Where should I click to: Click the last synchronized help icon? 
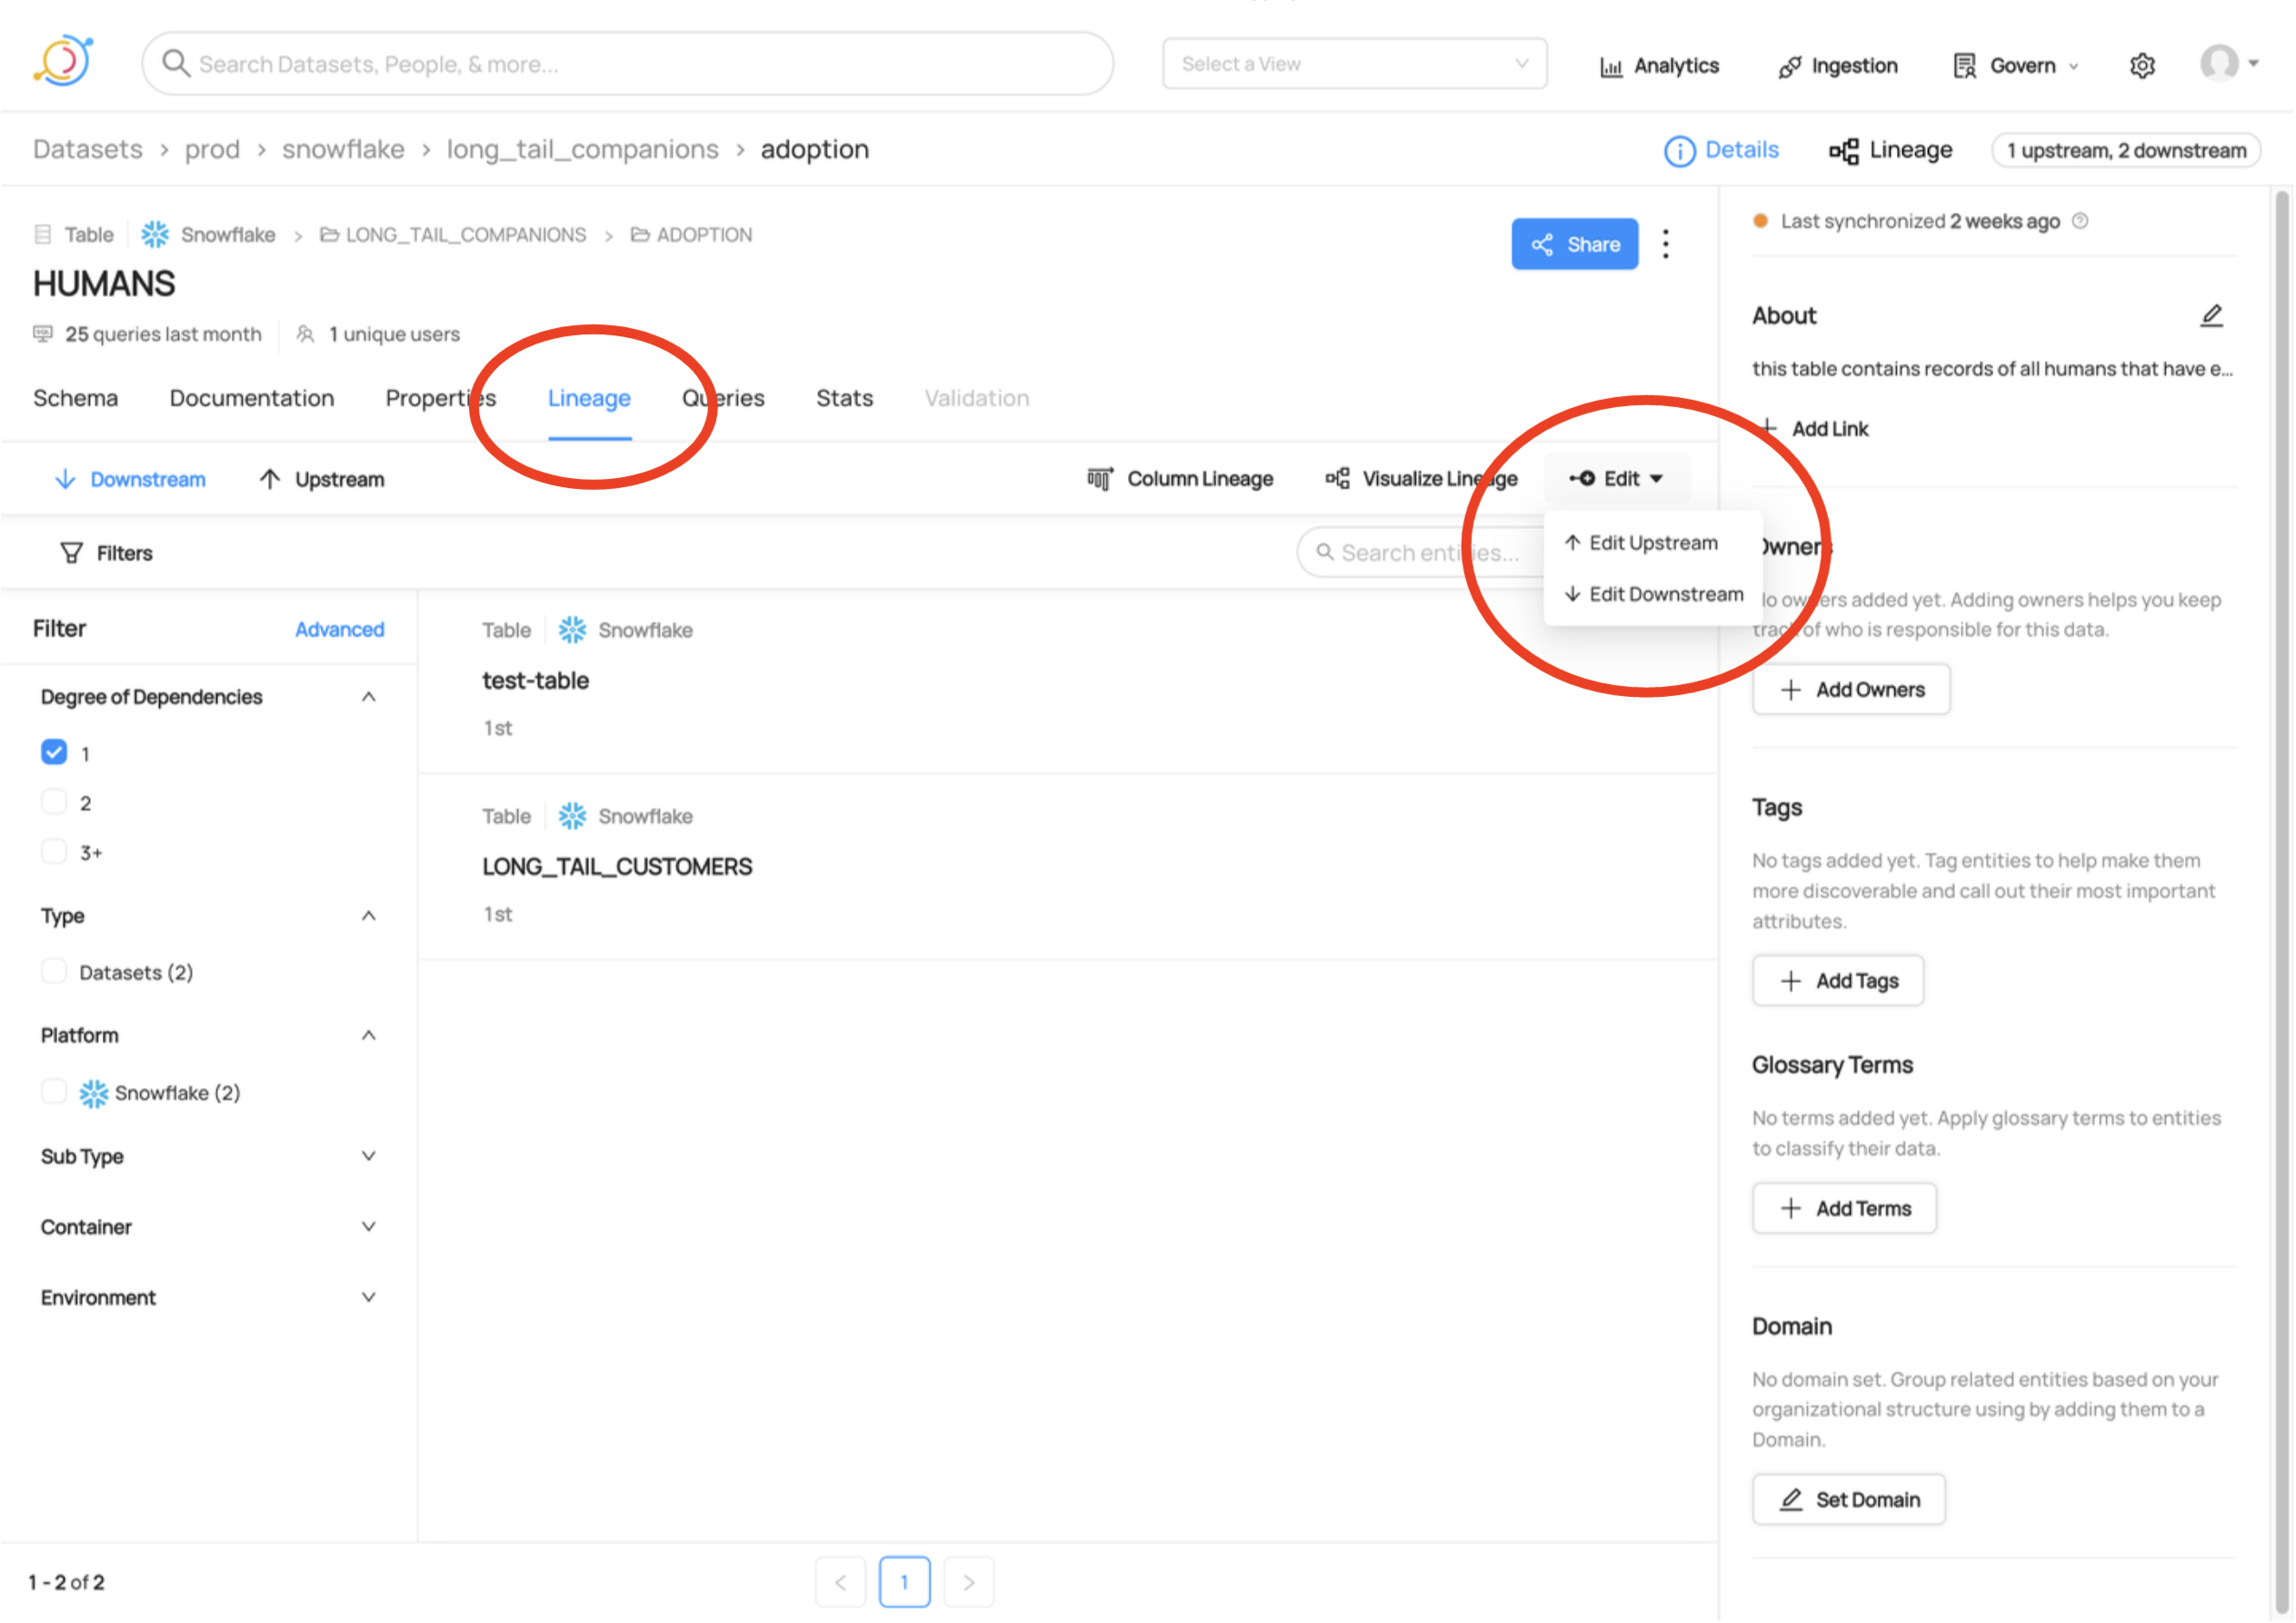pyautogui.click(x=2081, y=221)
